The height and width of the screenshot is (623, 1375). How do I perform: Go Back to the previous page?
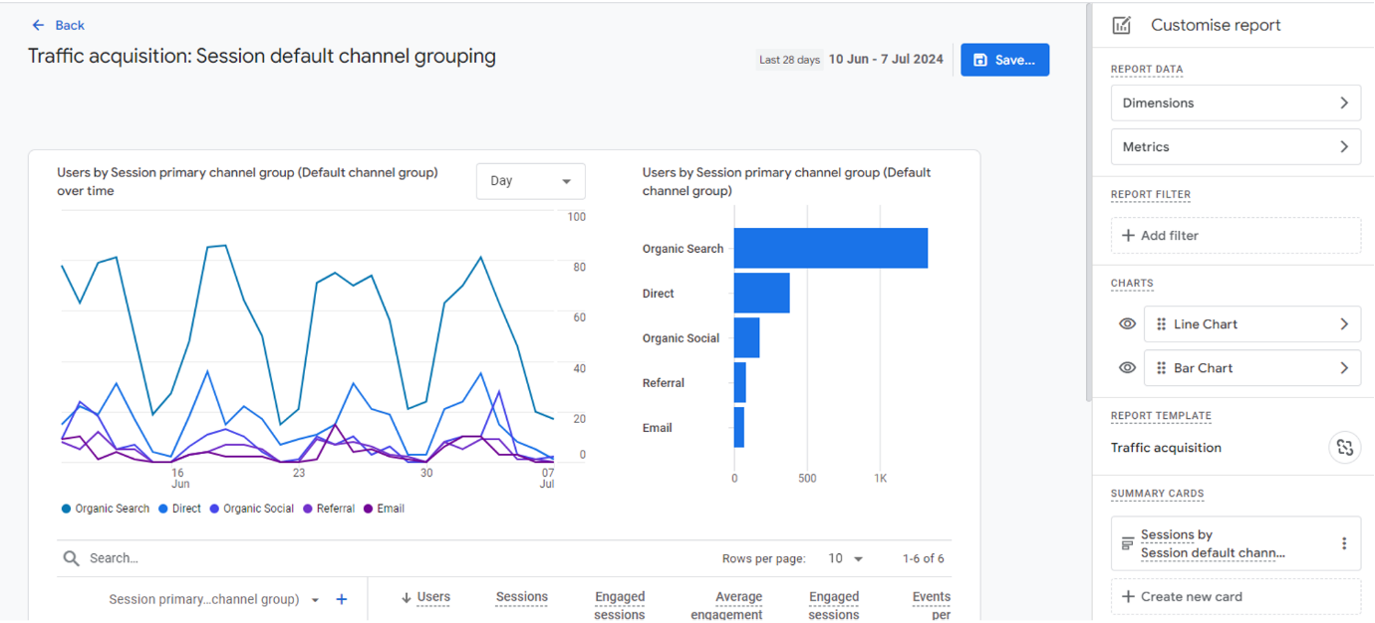click(x=58, y=25)
